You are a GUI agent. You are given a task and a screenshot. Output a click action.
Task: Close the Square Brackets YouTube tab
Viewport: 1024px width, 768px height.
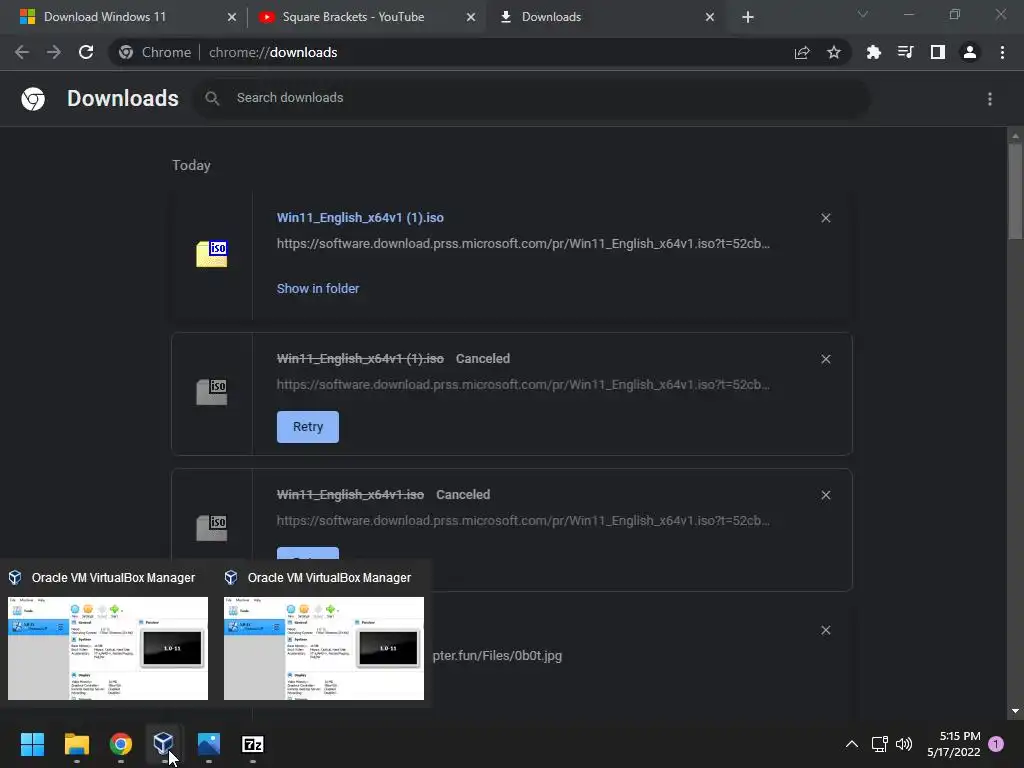[470, 17]
